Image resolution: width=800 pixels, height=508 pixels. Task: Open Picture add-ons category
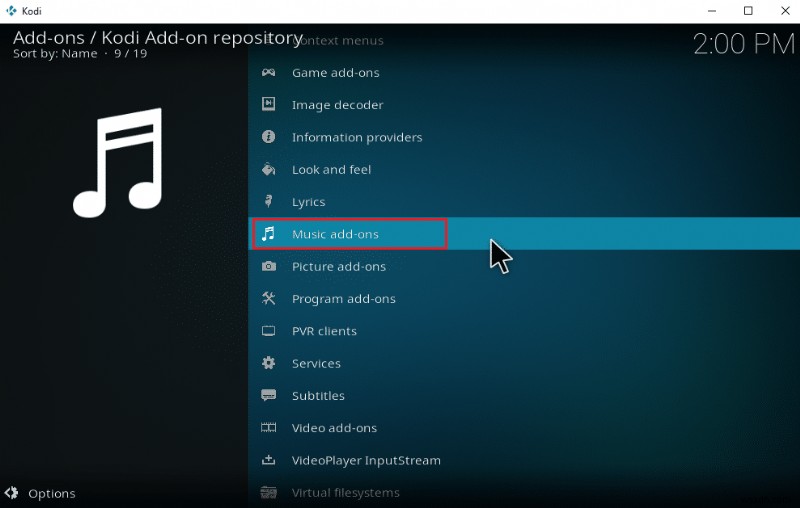[524, 266]
